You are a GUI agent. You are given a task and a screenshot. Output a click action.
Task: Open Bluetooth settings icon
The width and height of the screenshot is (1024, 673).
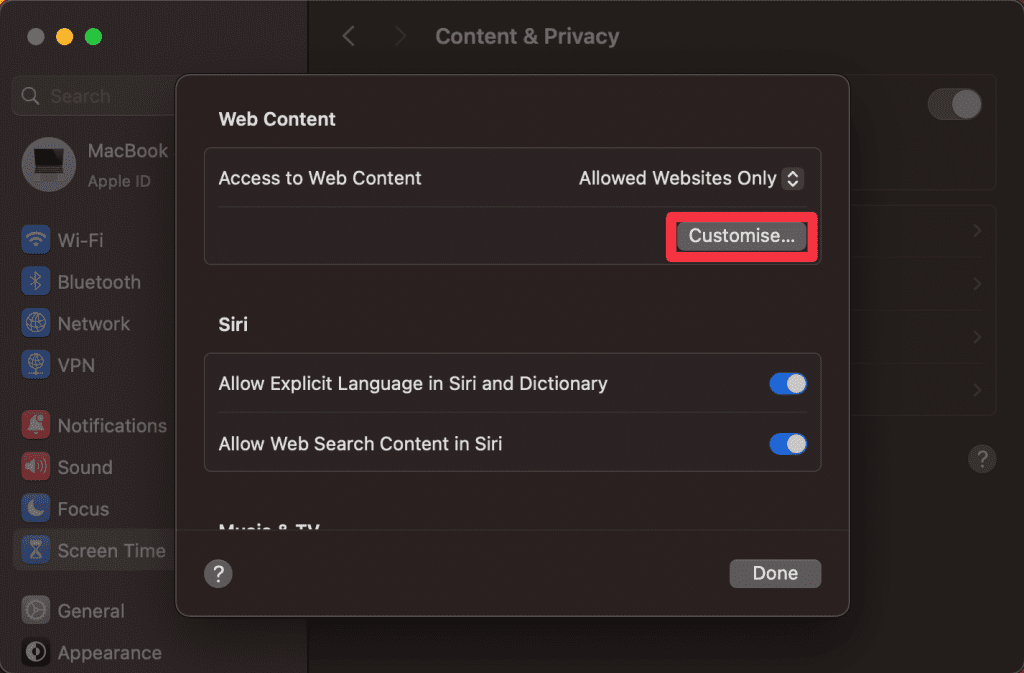tap(36, 282)
